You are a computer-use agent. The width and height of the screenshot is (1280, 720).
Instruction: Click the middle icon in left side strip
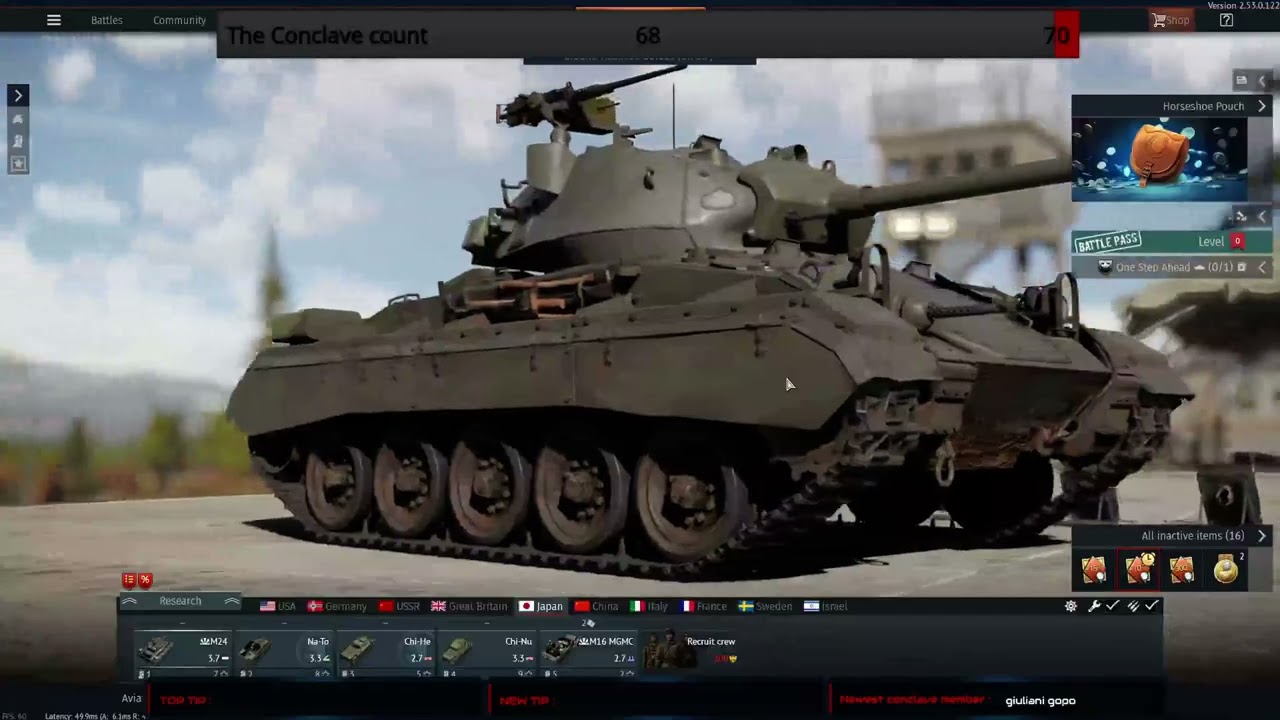(x=18, y=142)
